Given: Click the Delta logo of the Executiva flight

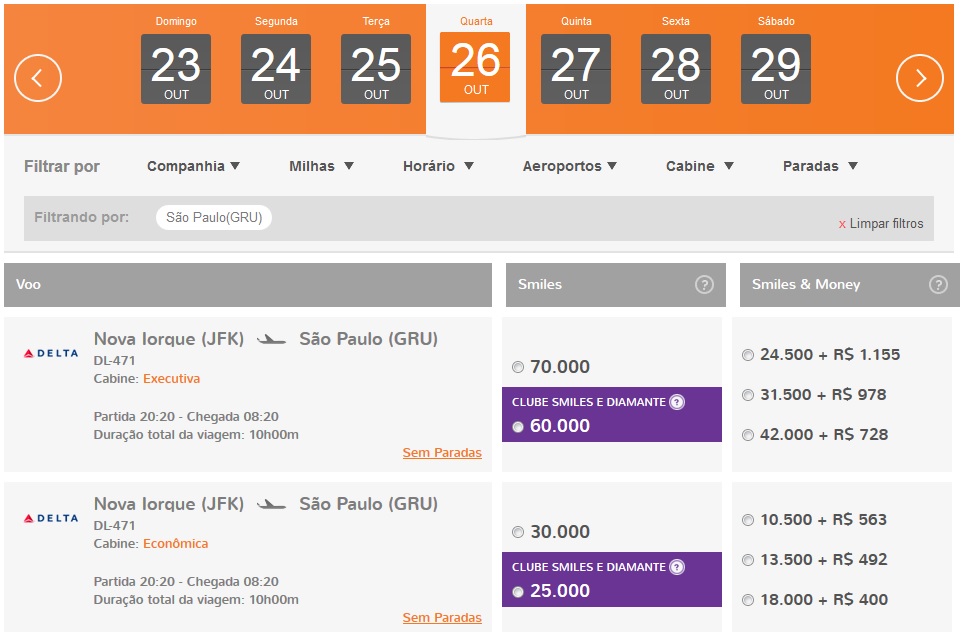Looking at the screenshot, I should point(51,353).
